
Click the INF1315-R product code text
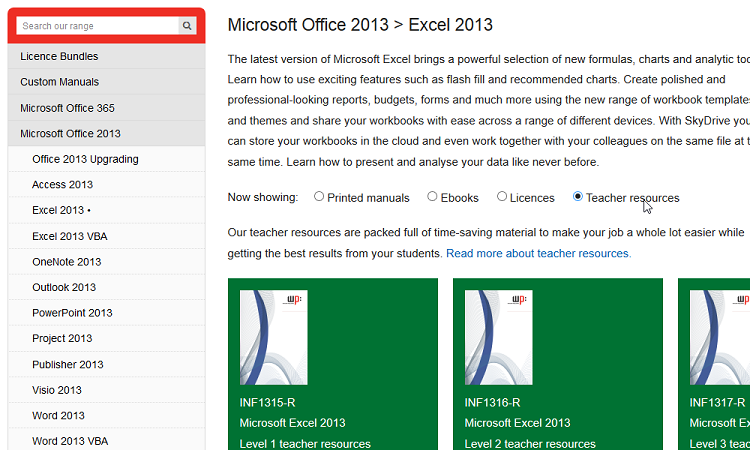[267, 403]
